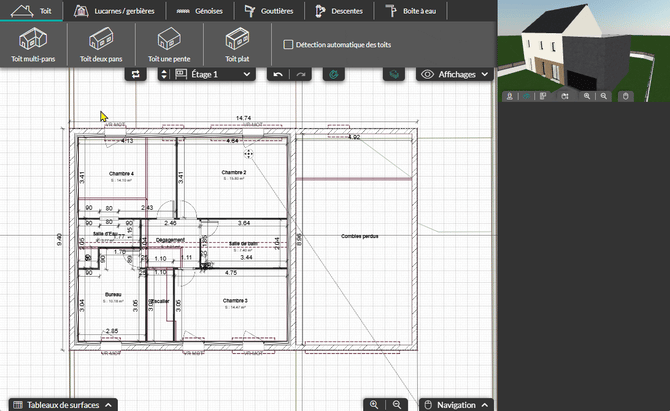Zoom in on the 3D preview
This screenshot has height=411, width=670.
coord(588,96)
